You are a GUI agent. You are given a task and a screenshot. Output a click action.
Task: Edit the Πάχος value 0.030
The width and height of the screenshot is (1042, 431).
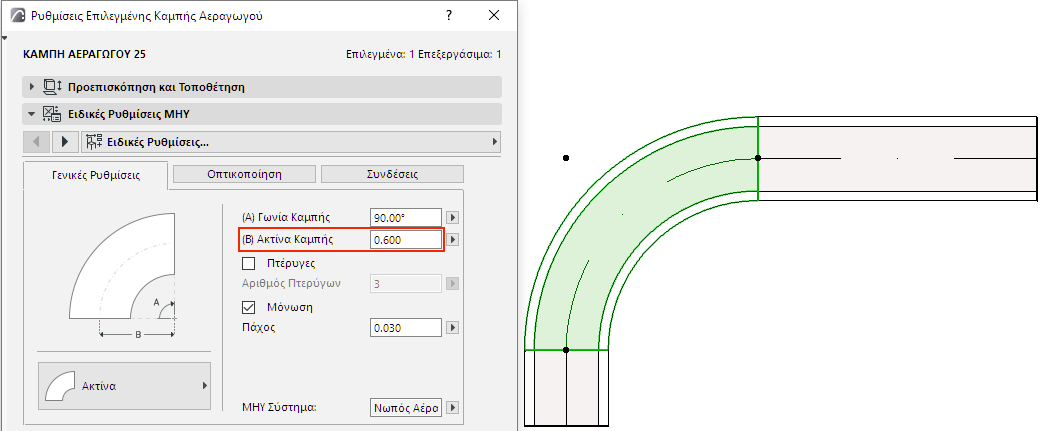click(x=406, y=327)
